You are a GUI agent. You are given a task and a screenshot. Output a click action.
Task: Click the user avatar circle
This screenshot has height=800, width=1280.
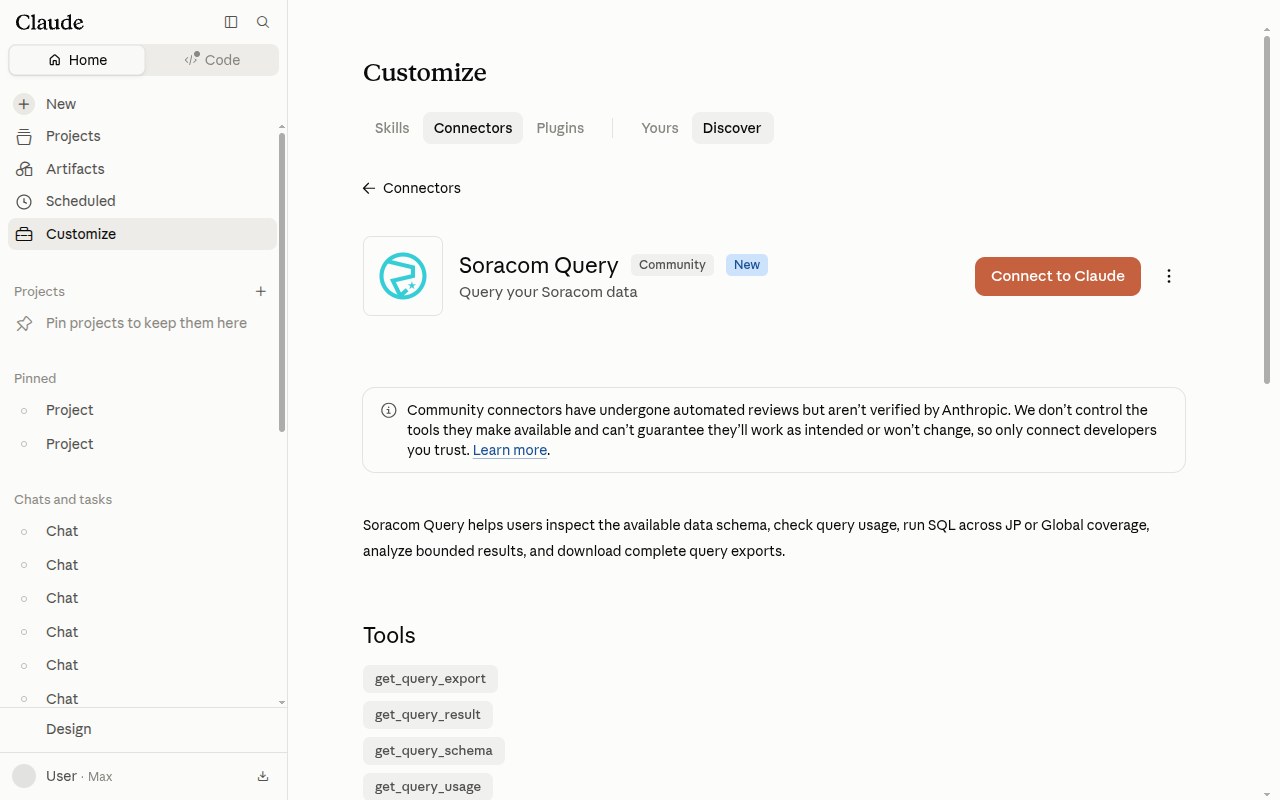point(24,776)
